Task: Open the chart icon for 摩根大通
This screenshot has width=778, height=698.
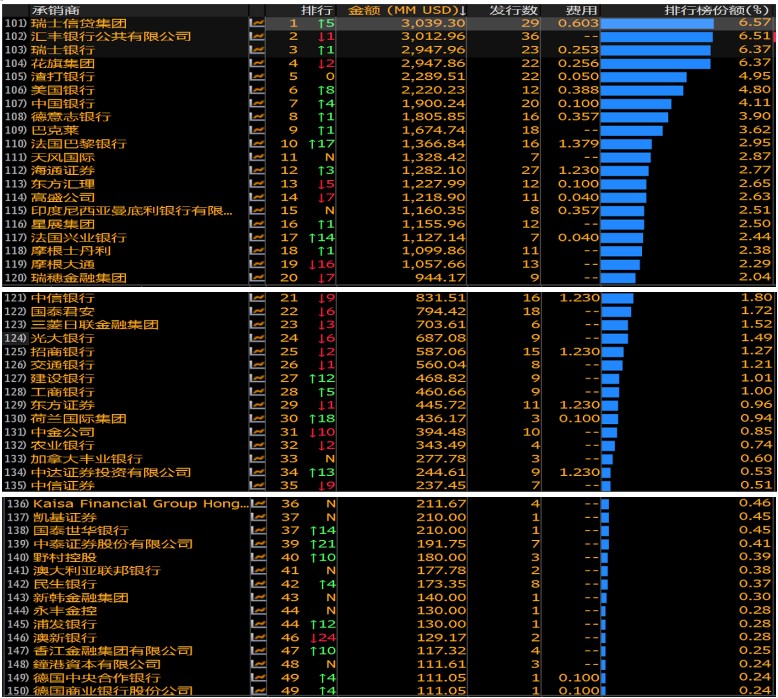Action: point(257,264)
